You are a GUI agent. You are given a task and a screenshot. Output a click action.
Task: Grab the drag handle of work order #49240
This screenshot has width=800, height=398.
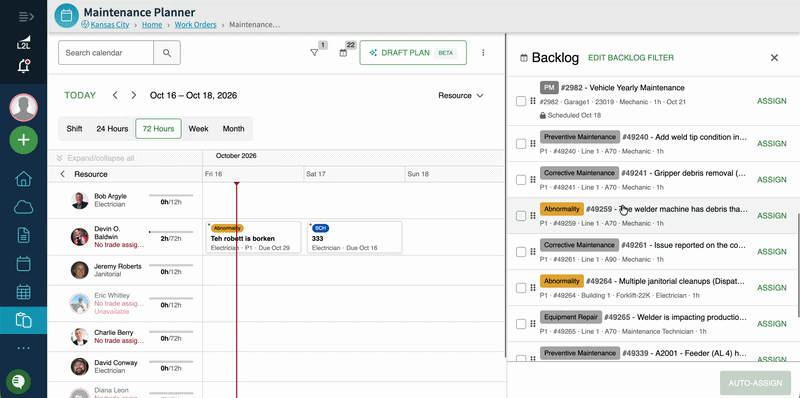(x=533, y=144)
